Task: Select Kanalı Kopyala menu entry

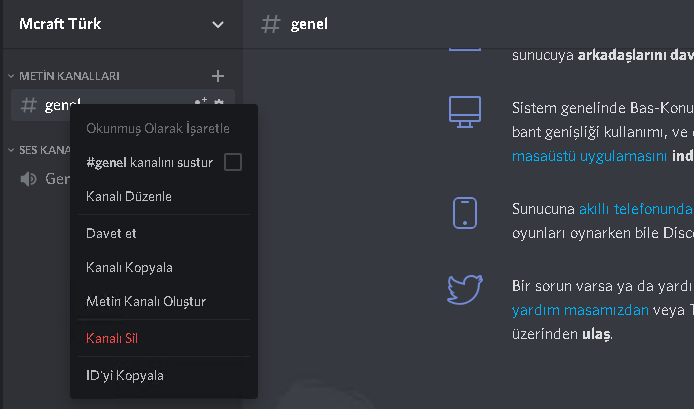Action: 130,268
